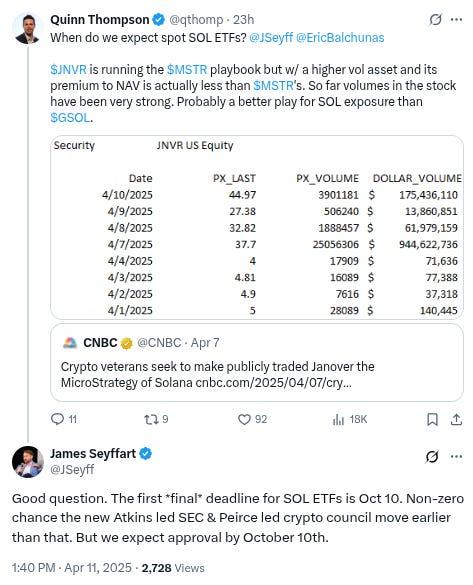Share Quinn Thompson's tweet

pos(456,420)
